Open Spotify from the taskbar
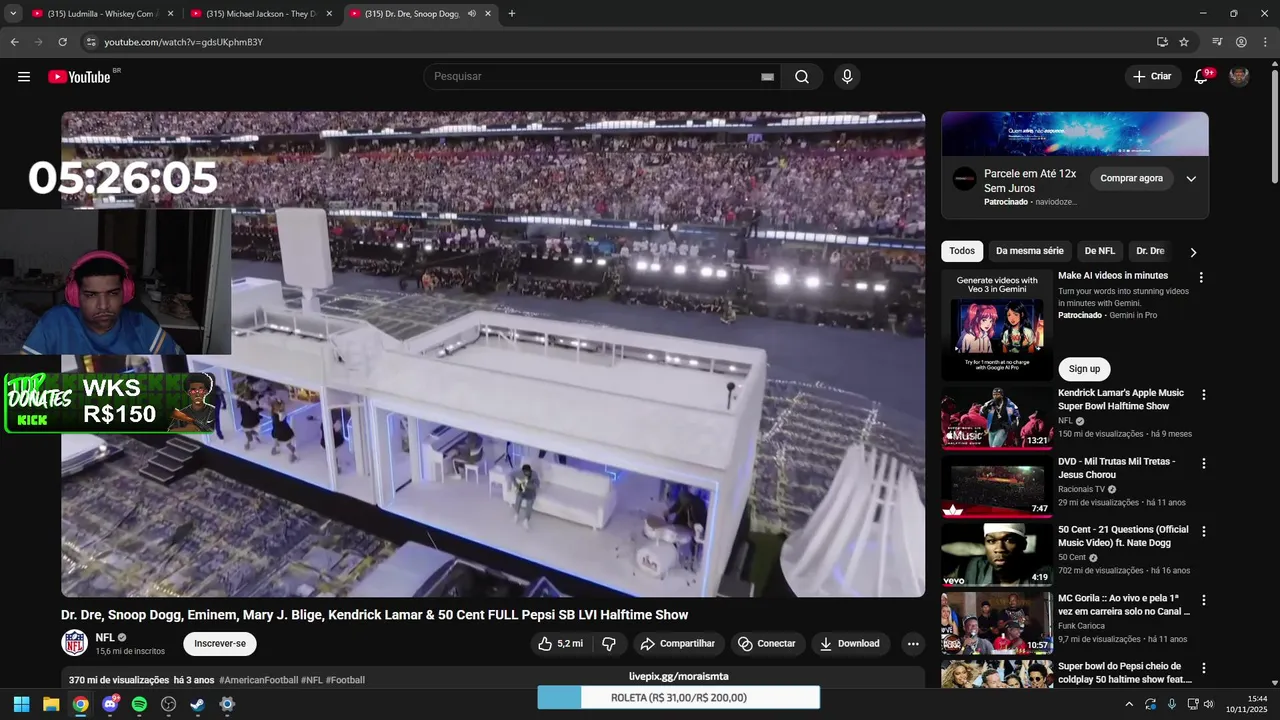Screen dimensions: 1280x720 pyautogui.click(x=139, y=704)
